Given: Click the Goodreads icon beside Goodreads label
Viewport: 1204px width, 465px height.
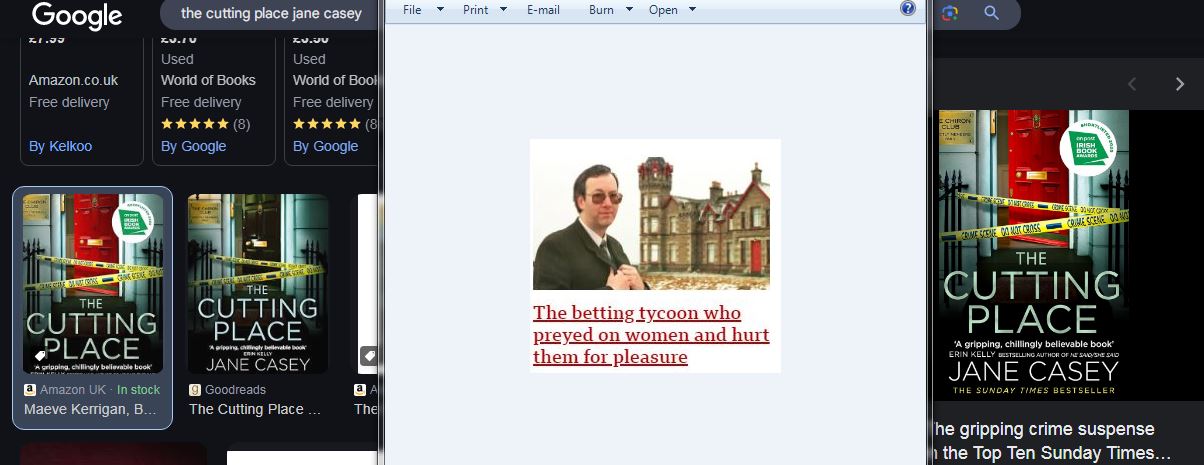Looking at the screenshot, I should pyautogui.click(x=195, y=390).
